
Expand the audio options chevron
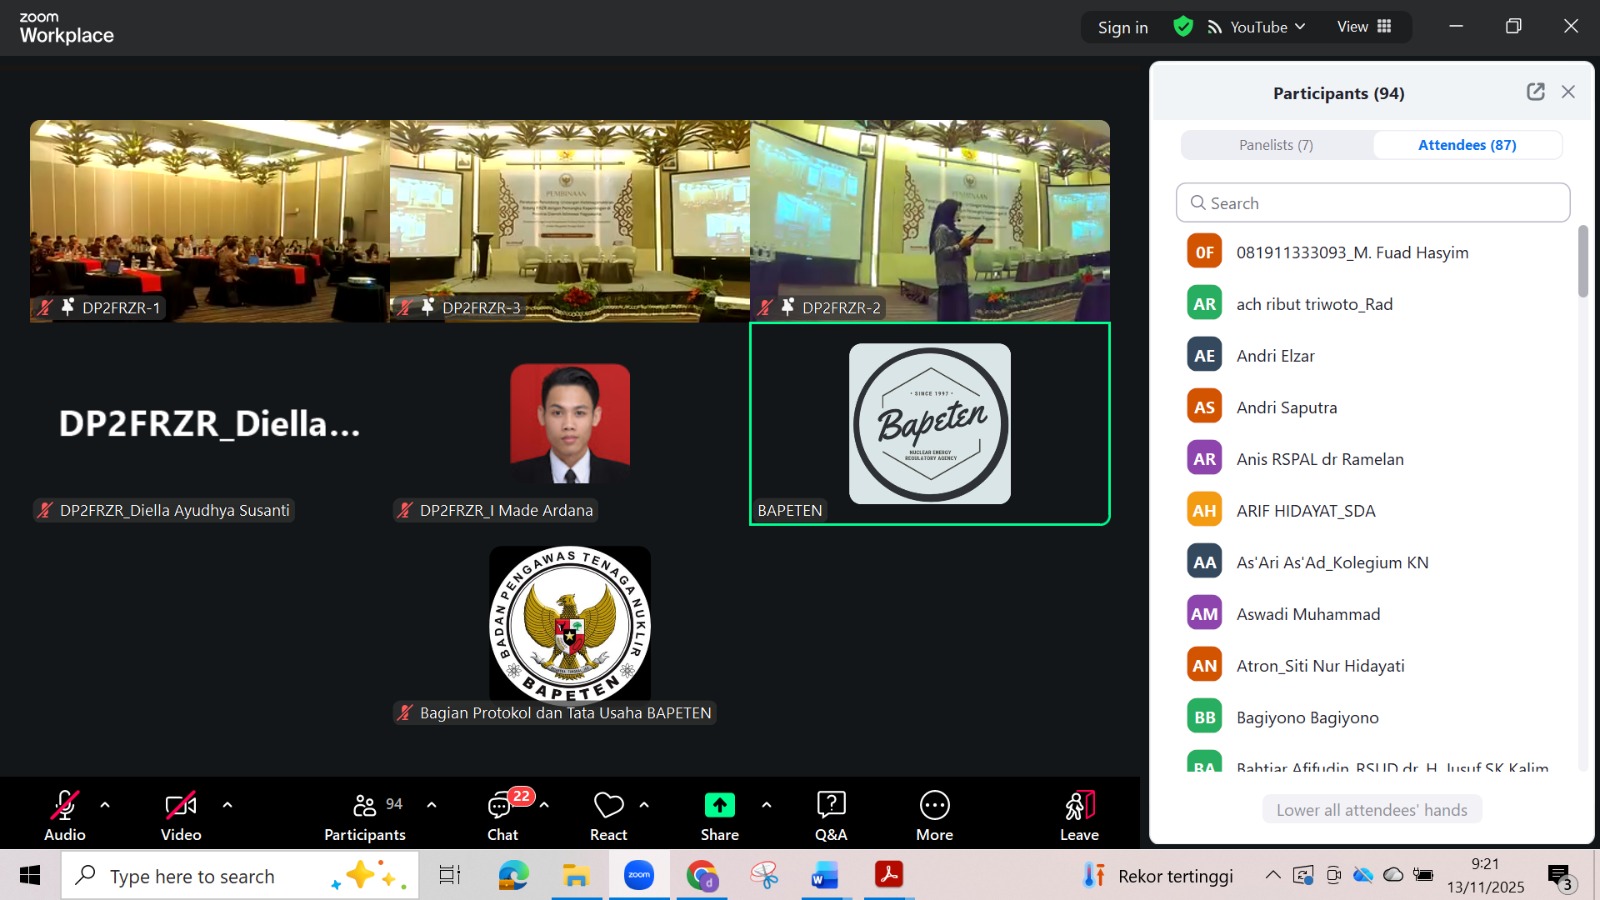[x=105, y=804]
